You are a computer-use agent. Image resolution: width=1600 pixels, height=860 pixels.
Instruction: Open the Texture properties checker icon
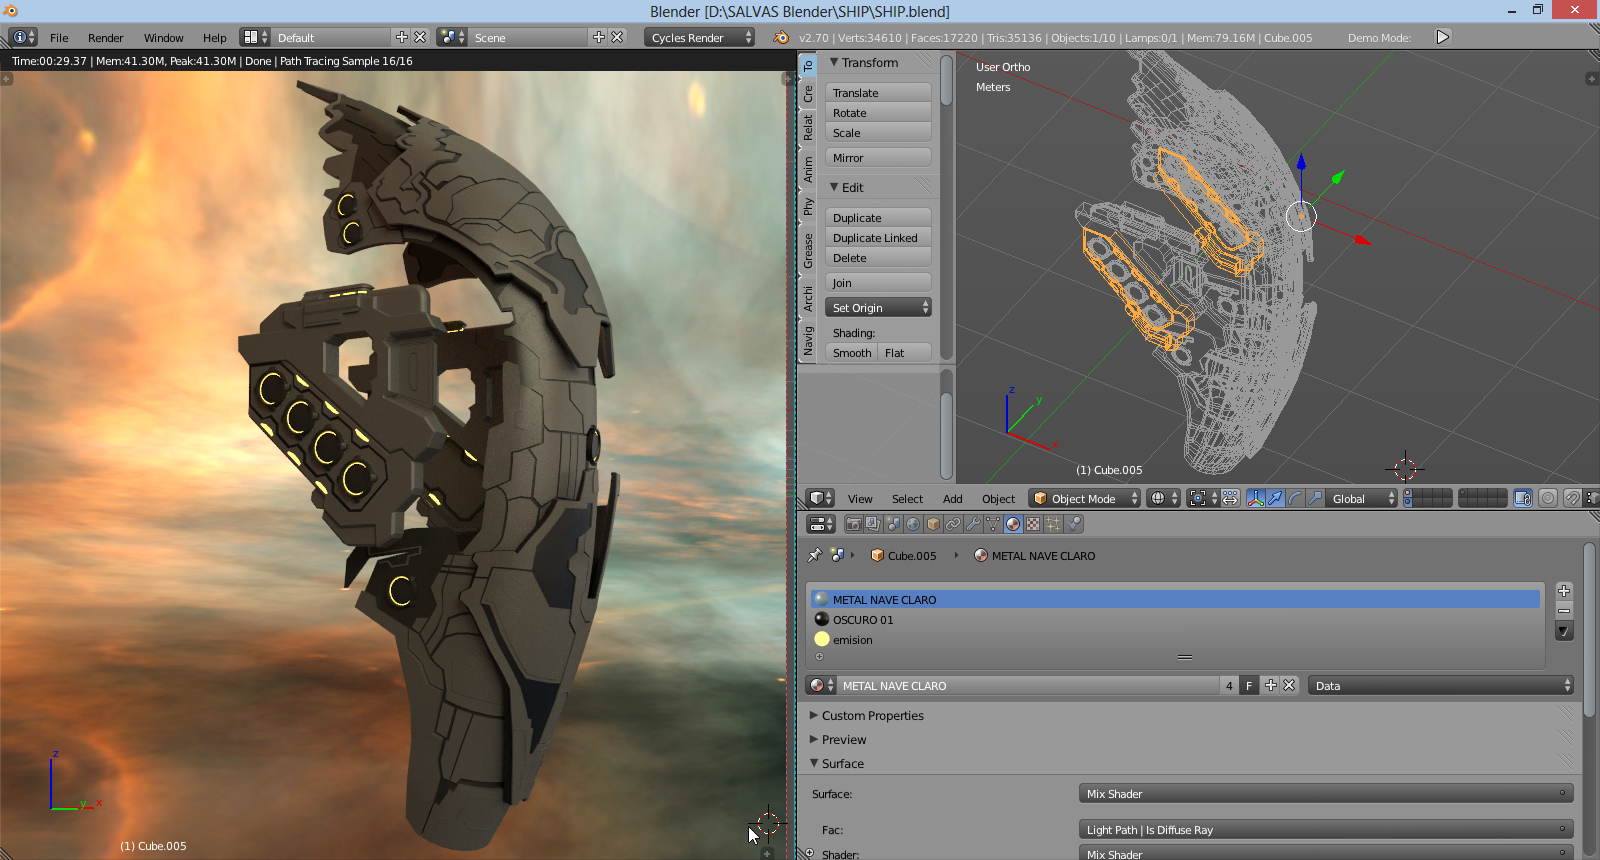pos(1033,524)
